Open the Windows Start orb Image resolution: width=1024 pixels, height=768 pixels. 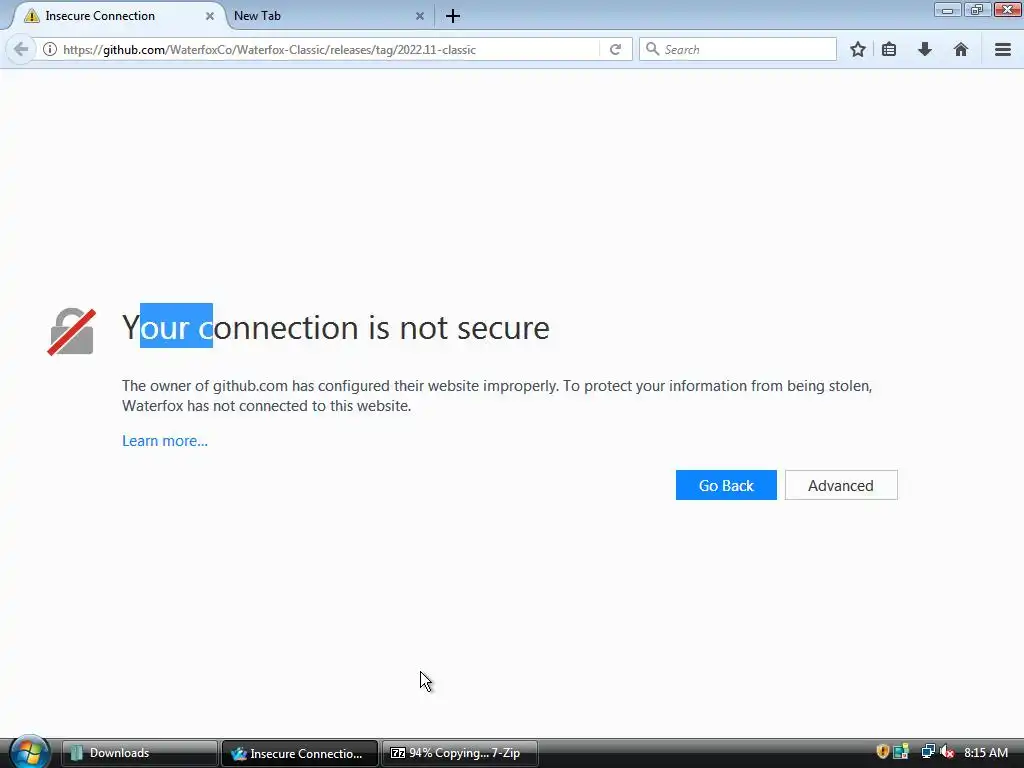29,752
